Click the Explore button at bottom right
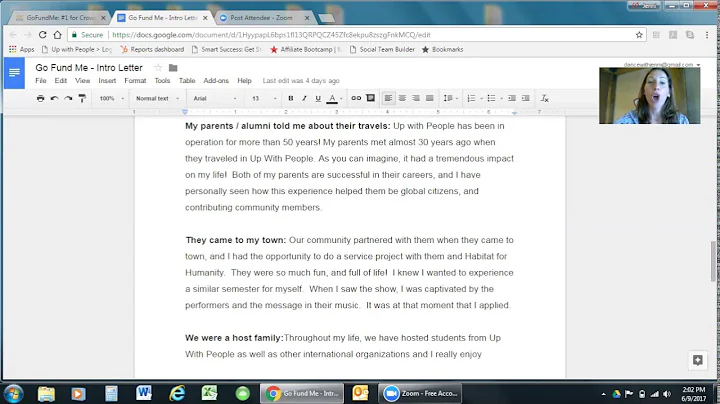This screenshot has width=720, height=404. (x=698, y=360)
